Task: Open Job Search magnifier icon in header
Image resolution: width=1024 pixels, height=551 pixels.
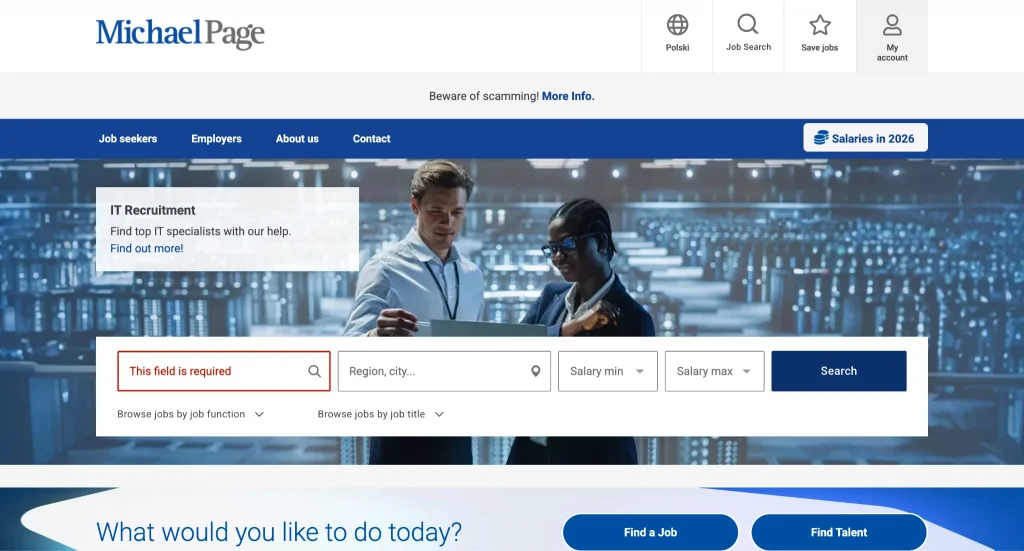Action: pyautogui.click(x=748, y=25)
